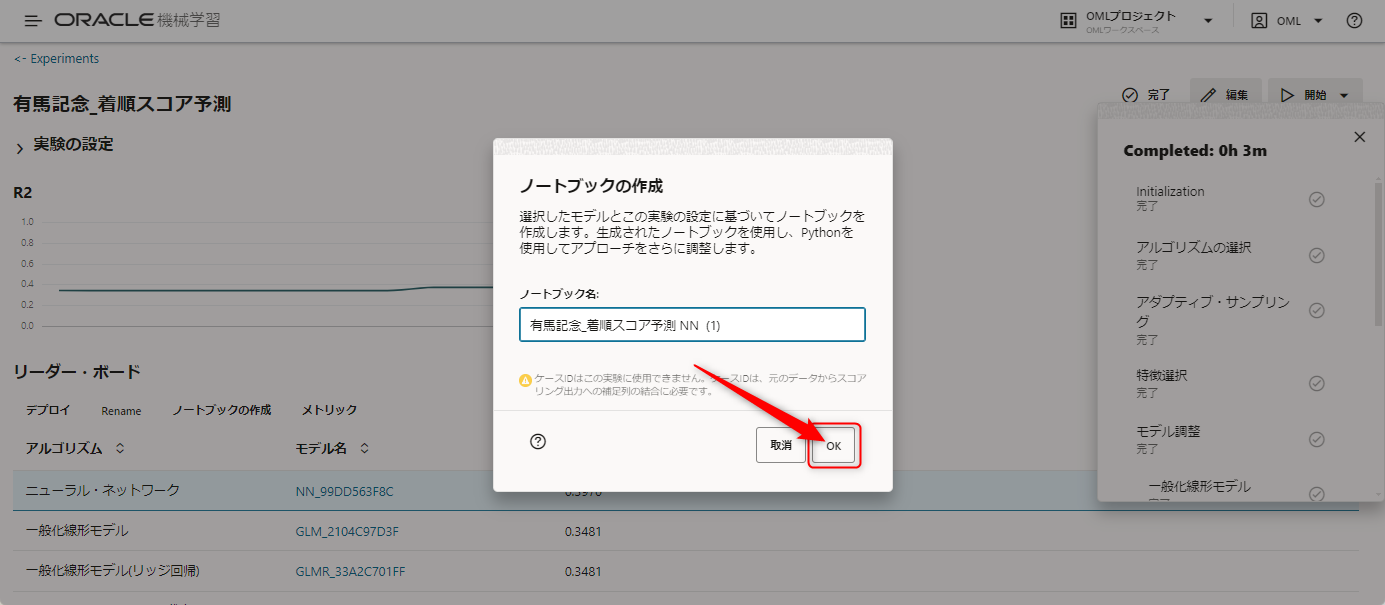Click the アダプティブ・サンプリング check icon
Image resolution: width=1385 pixels, height=605 pixels.
[x=1317, y=311]
